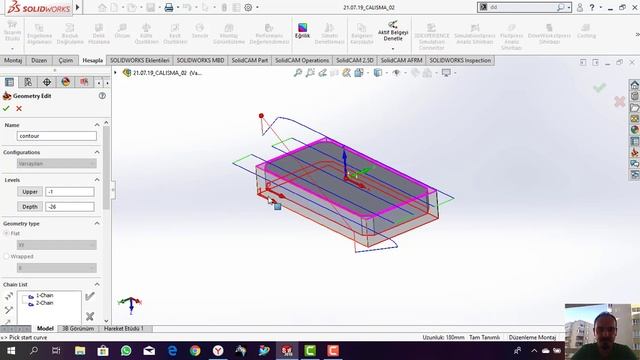
Task: Switch to 3B Görünüm bottom tab
Action: [78, 328]
